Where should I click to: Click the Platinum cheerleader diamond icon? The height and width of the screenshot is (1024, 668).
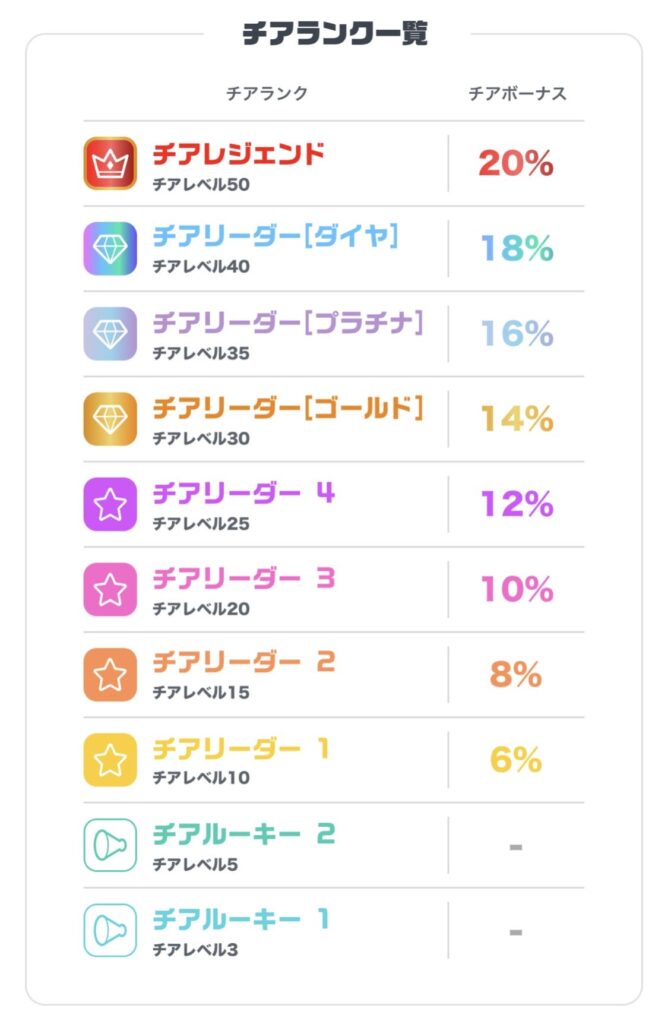110,333
